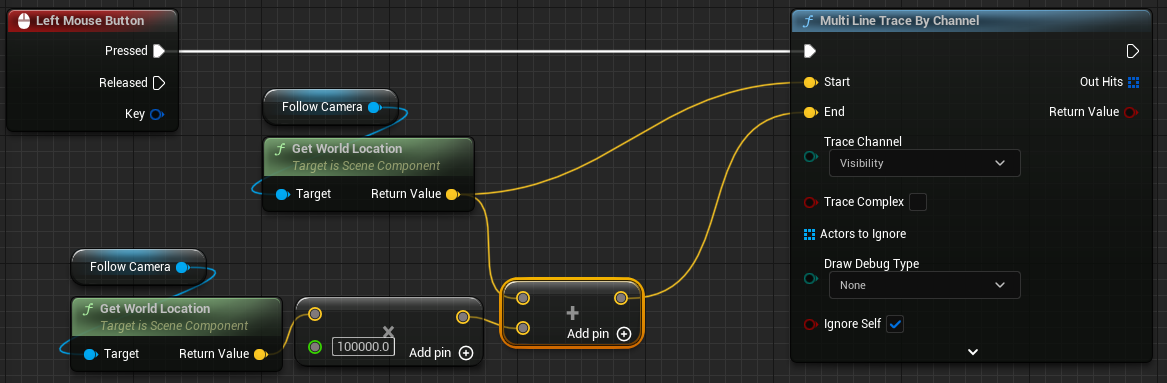Image resolution: width=1167 pixels, height=383 pixels.
Task: Click the Key output pin
Action: pos(156,115)
